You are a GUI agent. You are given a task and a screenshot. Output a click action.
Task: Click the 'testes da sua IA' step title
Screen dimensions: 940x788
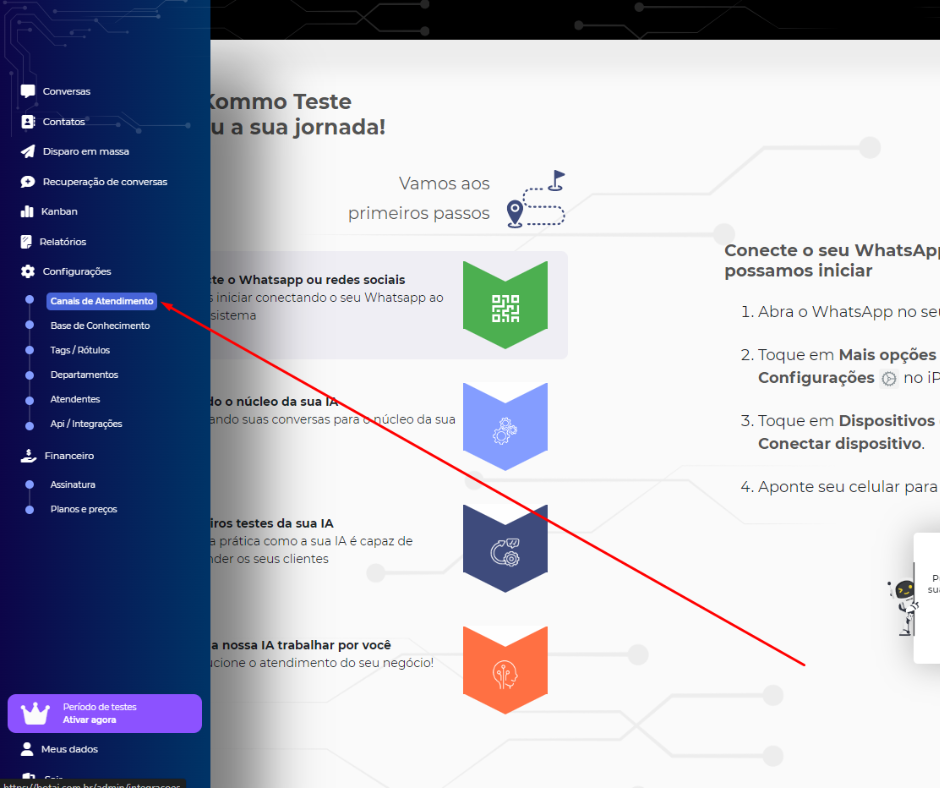point(272,524)
